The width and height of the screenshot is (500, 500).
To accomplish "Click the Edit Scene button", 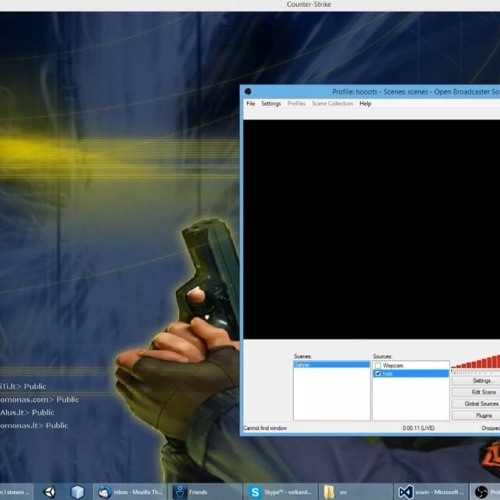I will click(476, 392).
